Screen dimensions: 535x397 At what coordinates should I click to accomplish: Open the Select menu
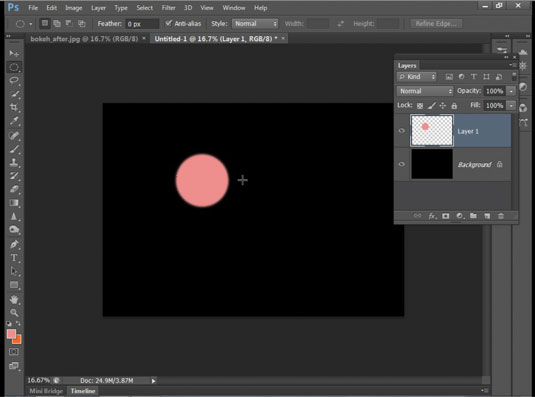point(145,8)
